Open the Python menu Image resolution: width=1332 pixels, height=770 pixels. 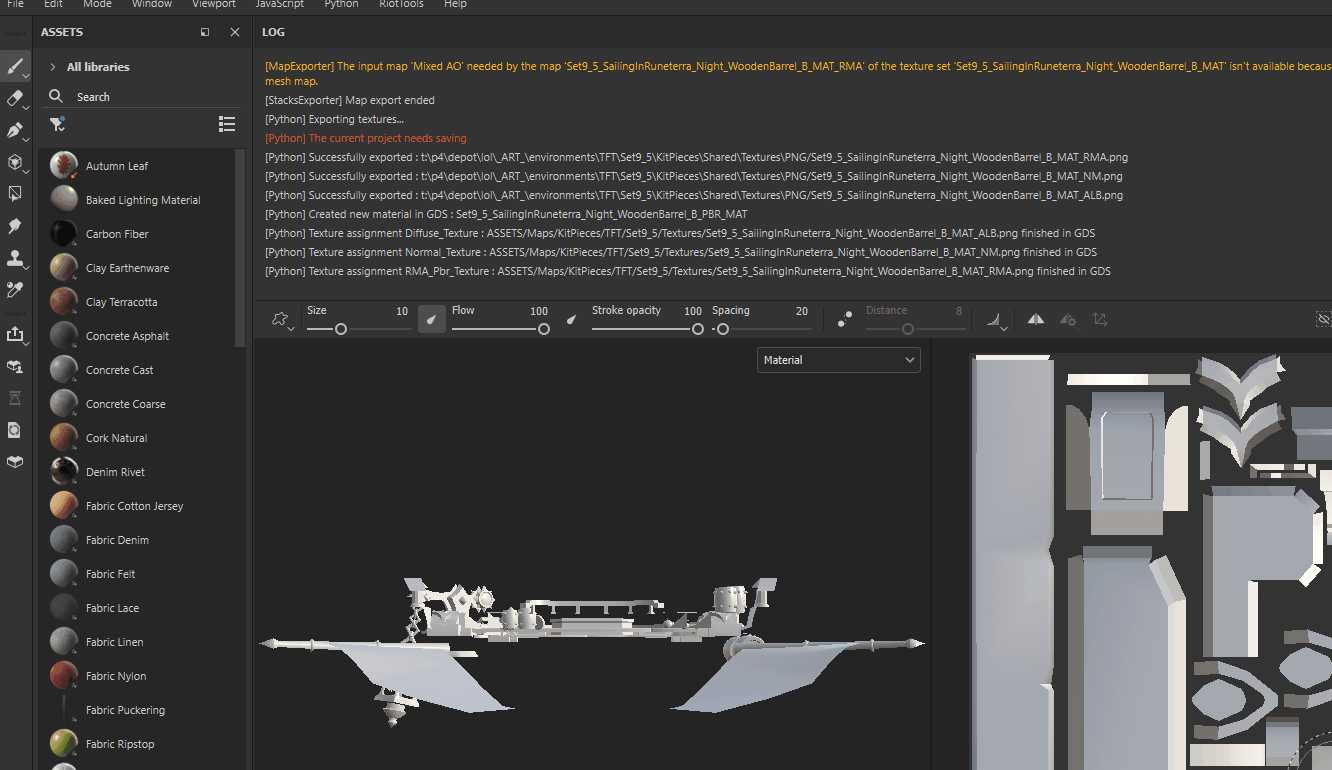(341, 4)
